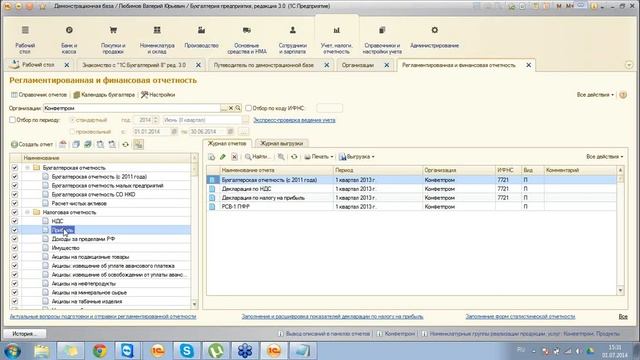The height and width of the screenshot is (360, 640).
Task: Open the Выгрузка dropdown
Action: pyautogui.click(x=357, y=157)
